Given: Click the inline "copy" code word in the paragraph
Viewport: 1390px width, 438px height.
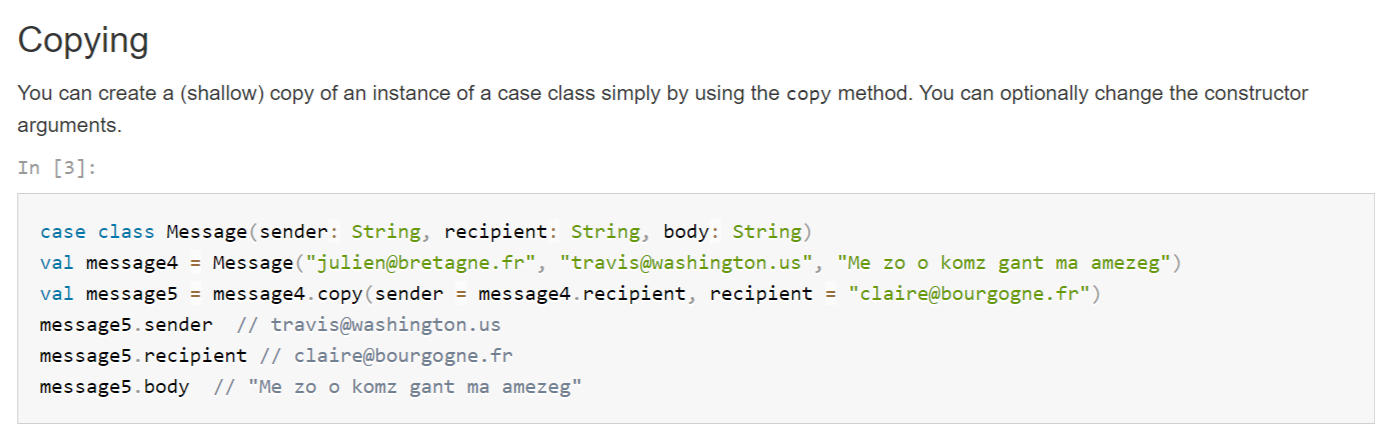Looking at the screenshot, I should (808, 95).
